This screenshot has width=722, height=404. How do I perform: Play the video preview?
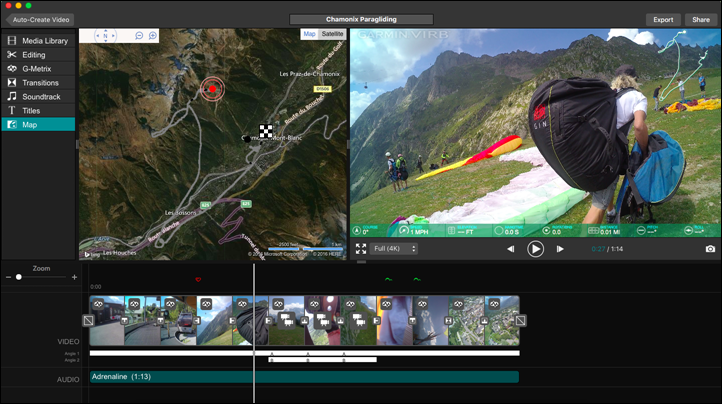coord(536,249)
